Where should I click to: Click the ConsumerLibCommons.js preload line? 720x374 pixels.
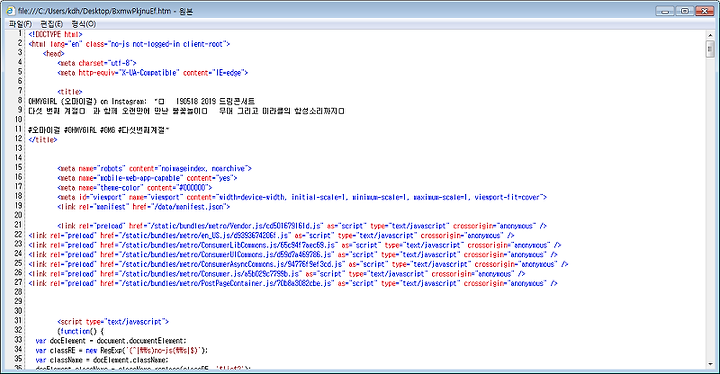coord(295,245)
